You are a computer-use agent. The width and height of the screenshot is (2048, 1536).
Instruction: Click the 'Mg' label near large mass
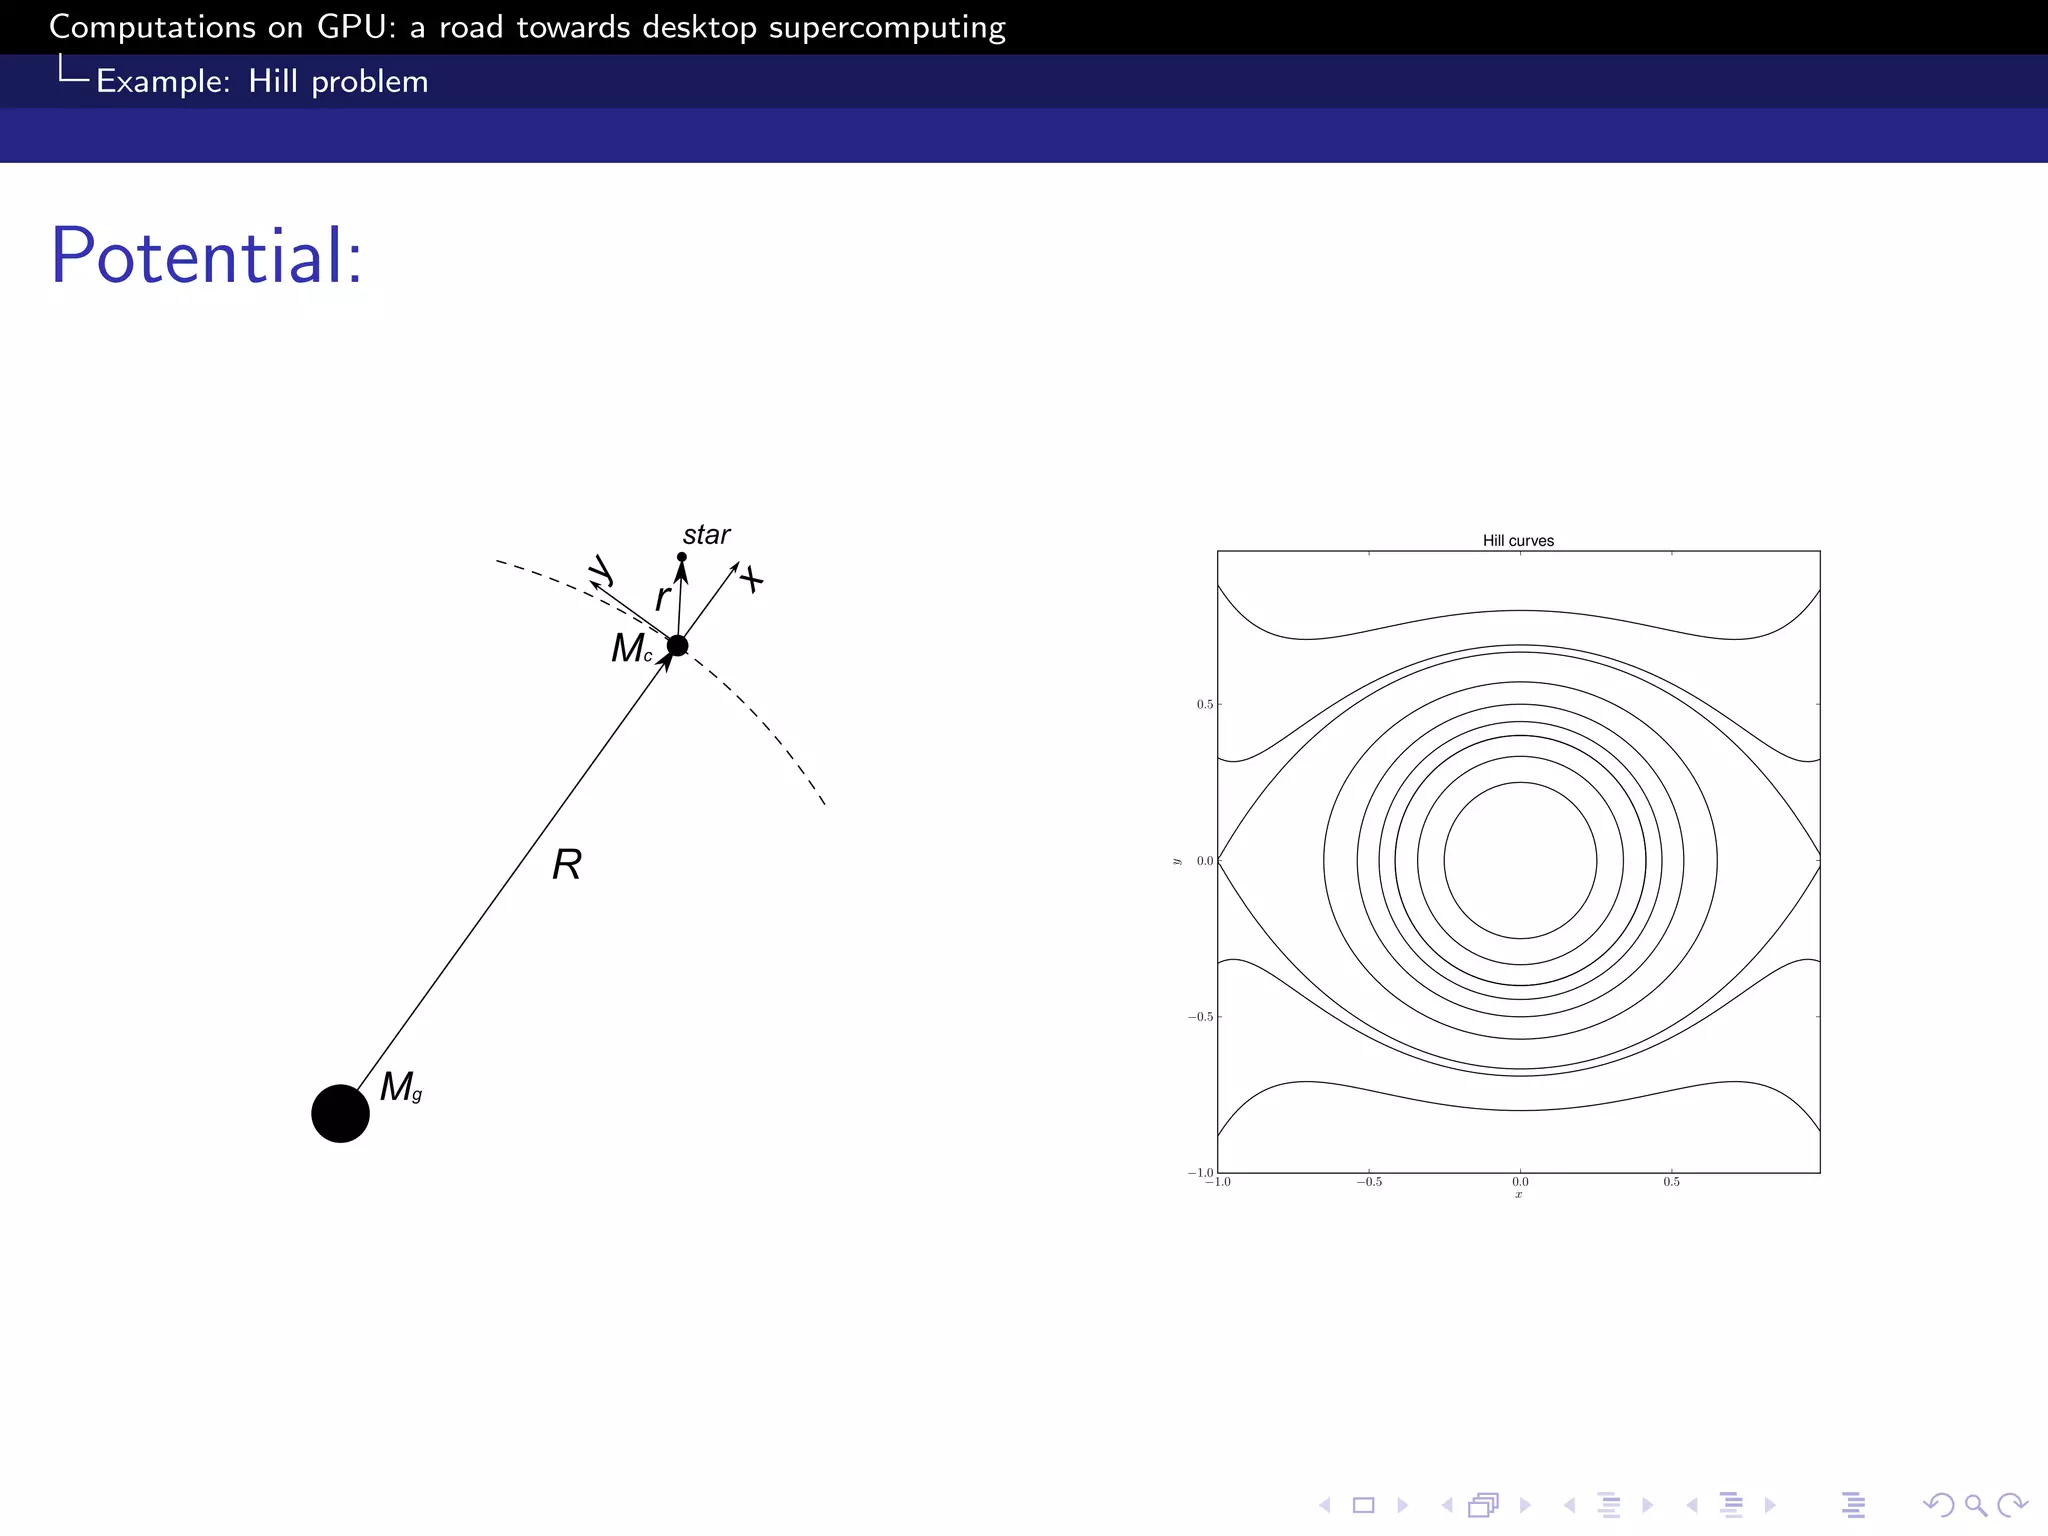tap(401, 1087)
